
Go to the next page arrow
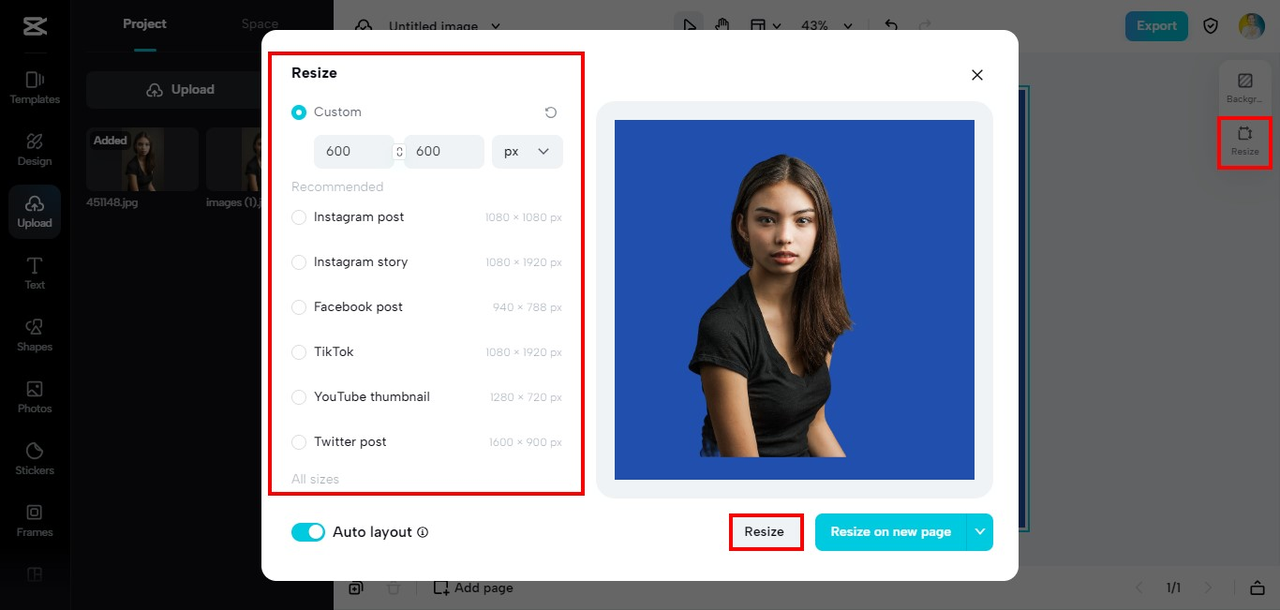tap(1207, 588)
